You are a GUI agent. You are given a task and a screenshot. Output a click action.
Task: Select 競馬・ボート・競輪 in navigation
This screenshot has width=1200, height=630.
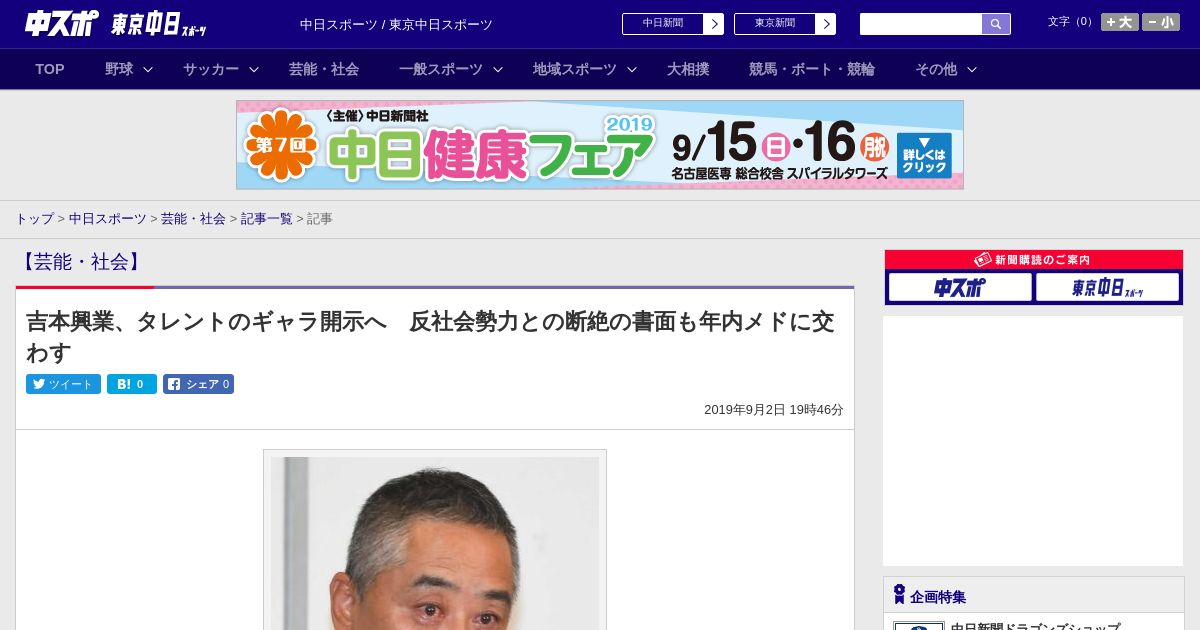coord(812,69)
